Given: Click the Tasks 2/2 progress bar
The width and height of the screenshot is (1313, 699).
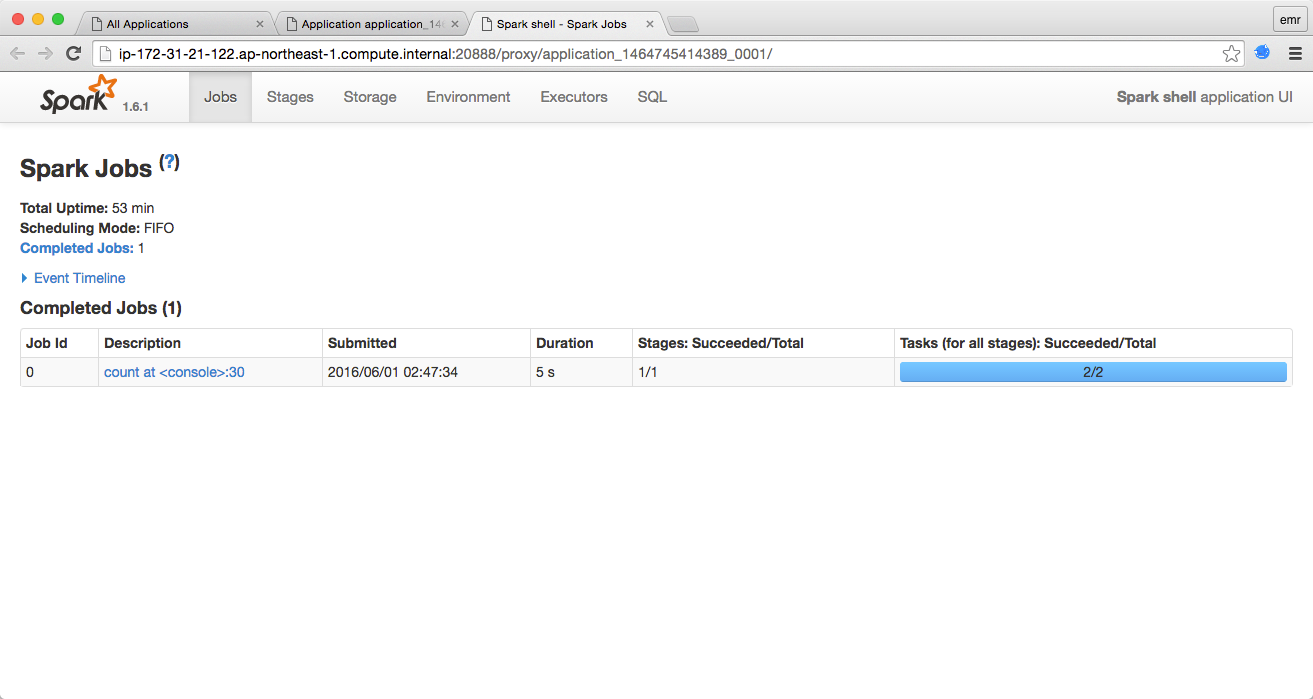Looking at the screenshot, I should tap(1093, 371).
